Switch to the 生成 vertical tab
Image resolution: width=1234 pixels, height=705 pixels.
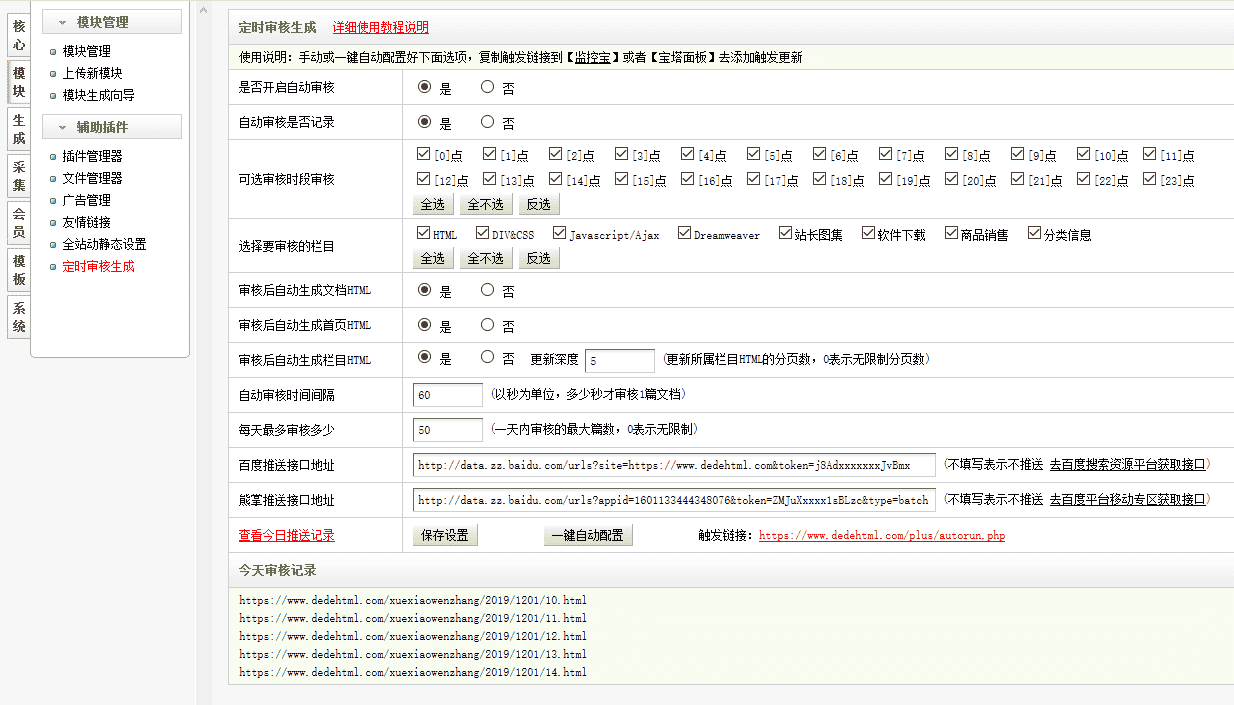coord(19,129)
